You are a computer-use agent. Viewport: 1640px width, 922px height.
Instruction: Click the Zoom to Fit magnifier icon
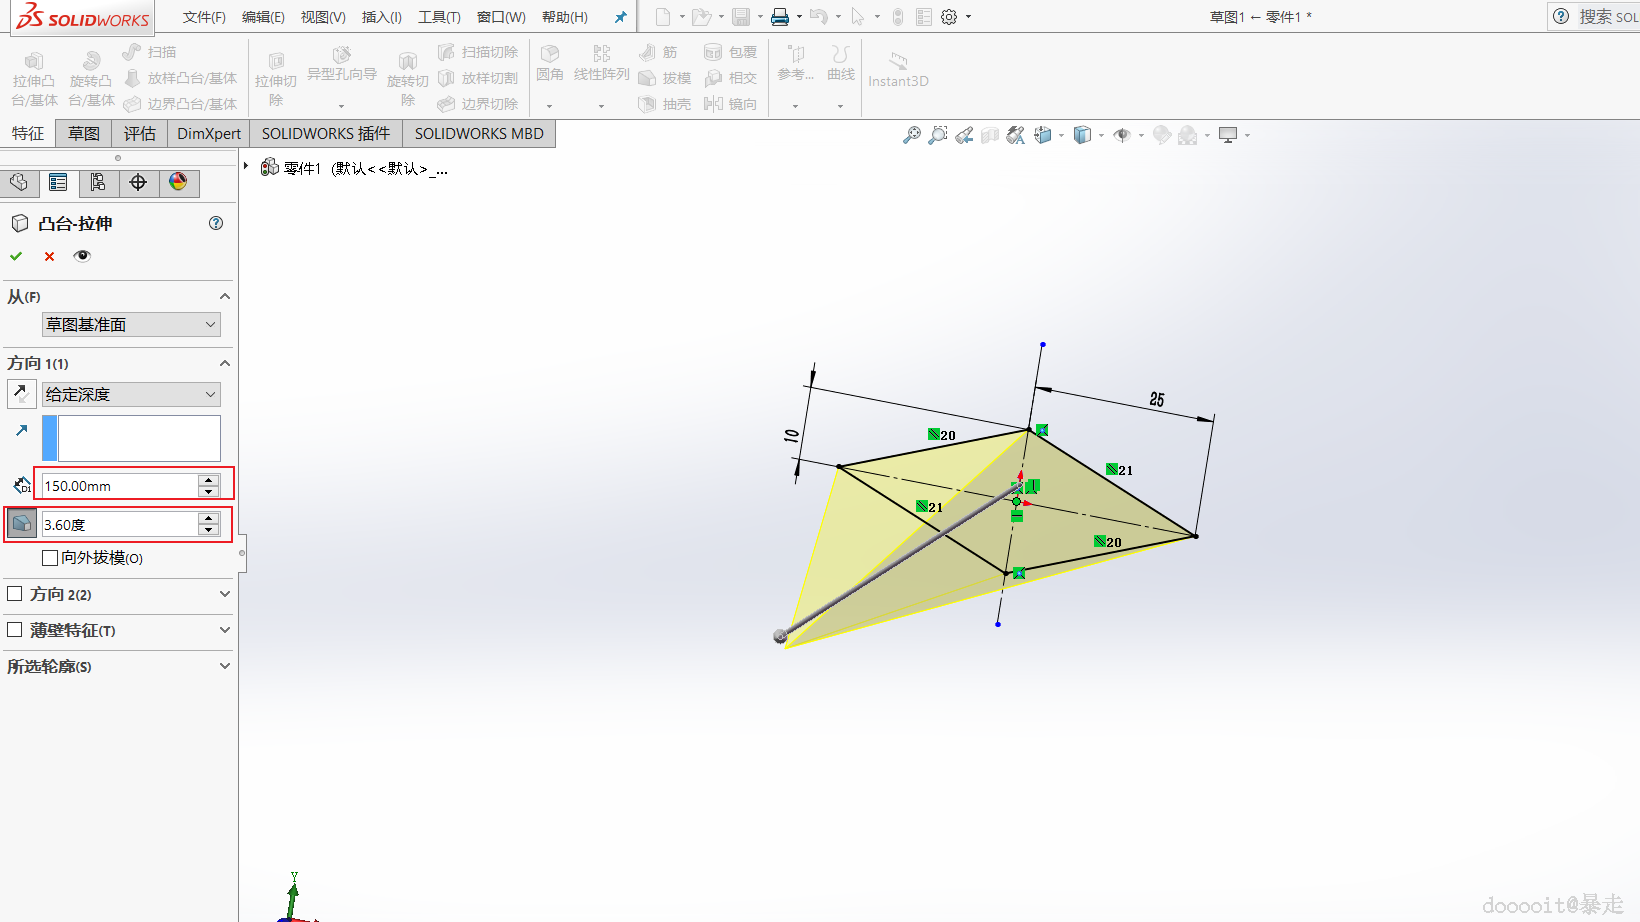tap(911, 135)
